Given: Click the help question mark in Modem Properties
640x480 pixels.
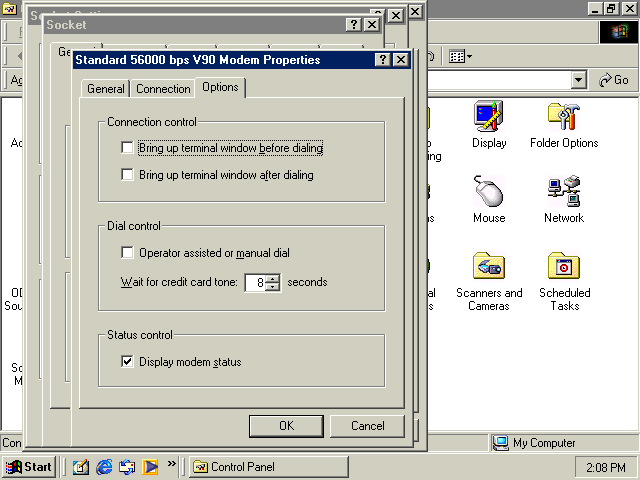Looking at the screenshot, I should 382,60.
